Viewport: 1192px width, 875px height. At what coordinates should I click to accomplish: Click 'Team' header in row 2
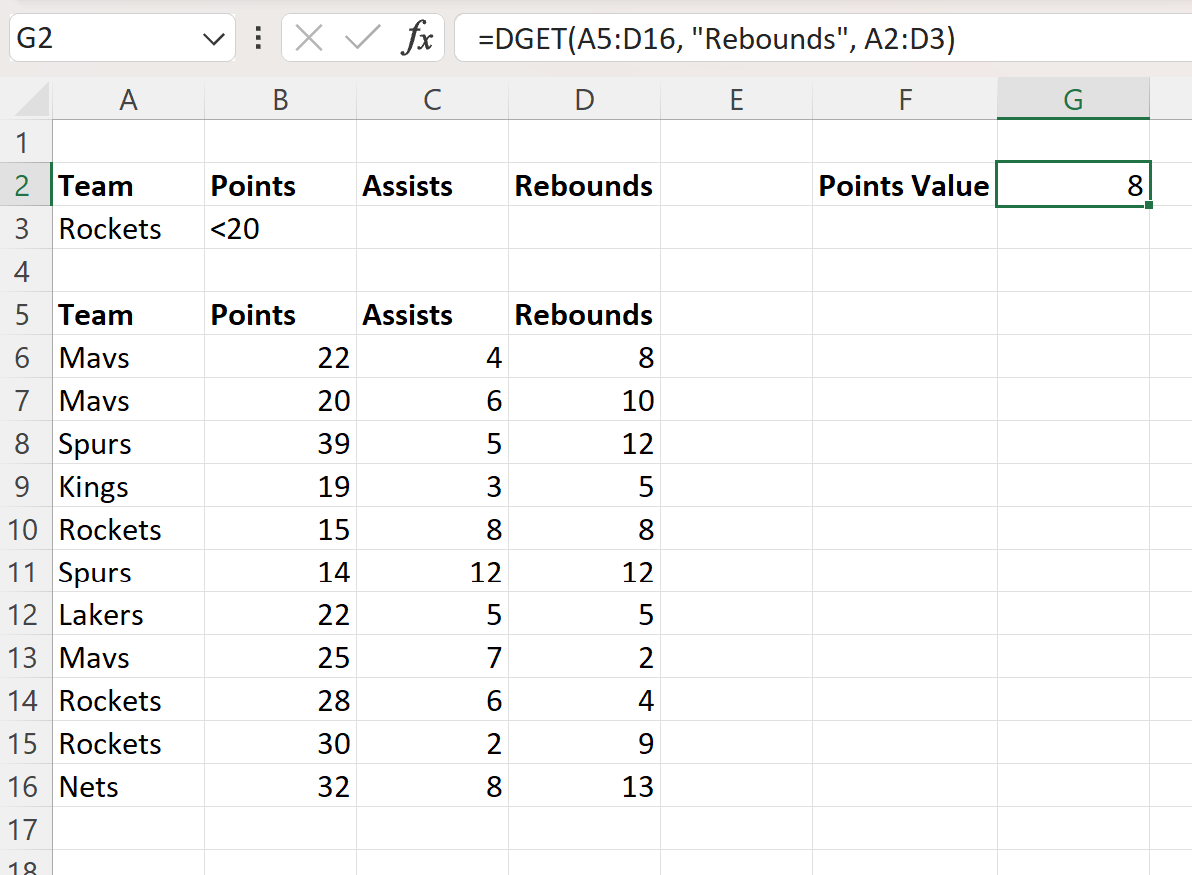click(128, 185)
